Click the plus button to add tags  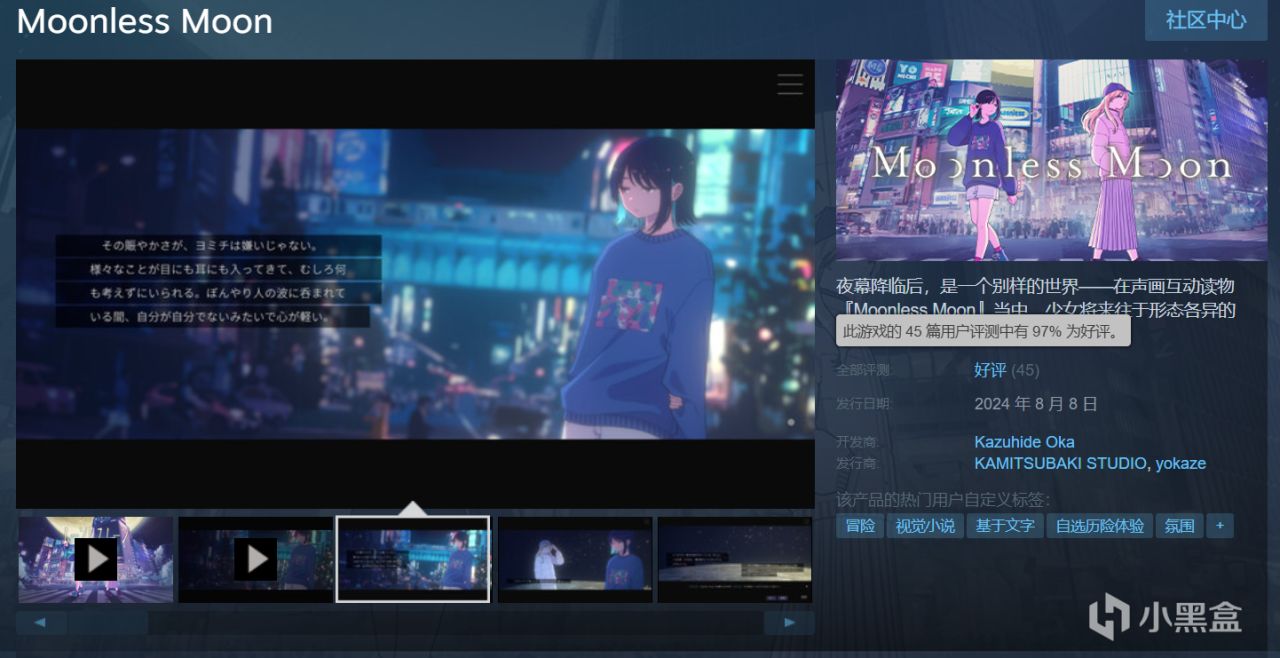[x=1220, y=525]
